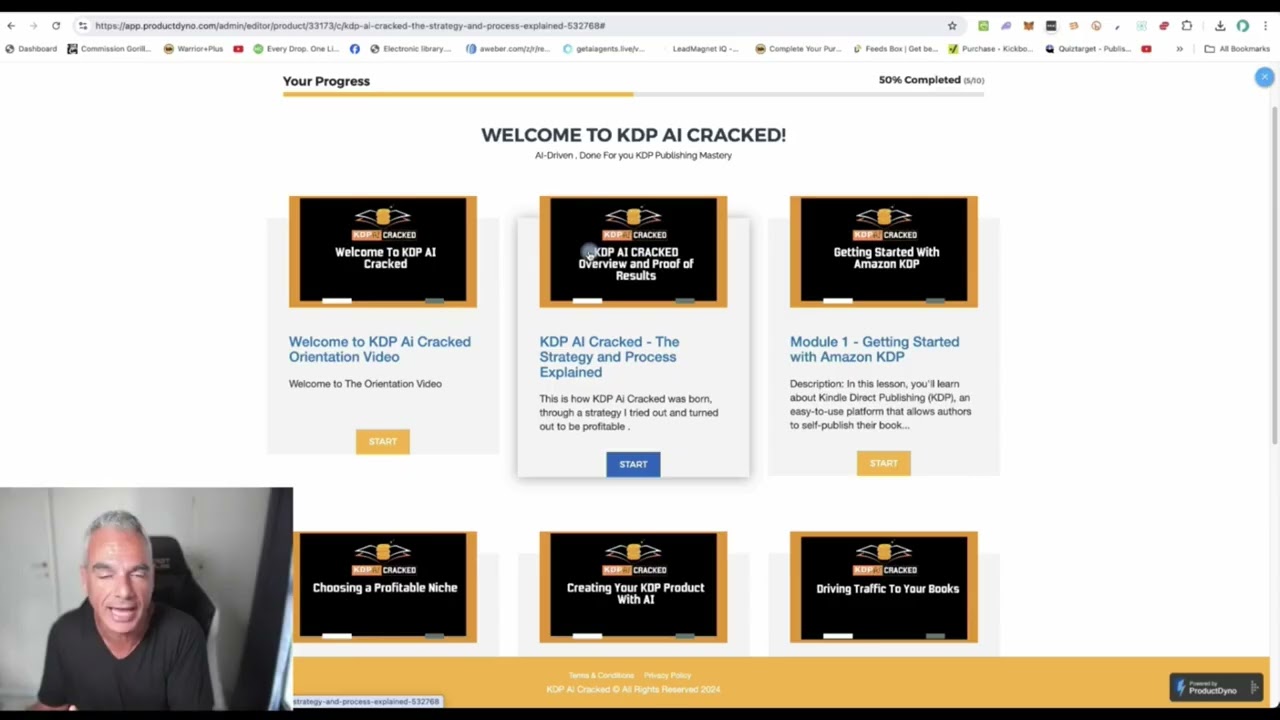The height and width of the screenshot is (720, 1280).
Task: Start the Strategy and Process Explained lesson
Action: coord(633,464)
